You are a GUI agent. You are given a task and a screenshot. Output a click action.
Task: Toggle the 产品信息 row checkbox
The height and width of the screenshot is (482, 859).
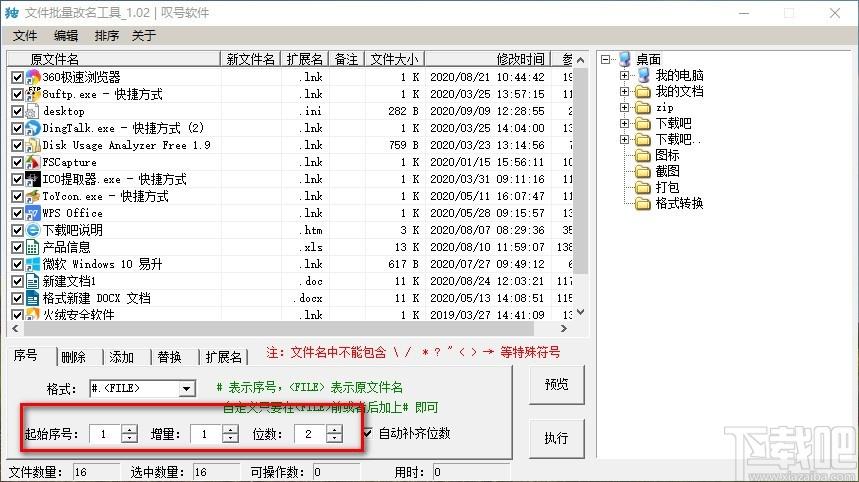17,247
